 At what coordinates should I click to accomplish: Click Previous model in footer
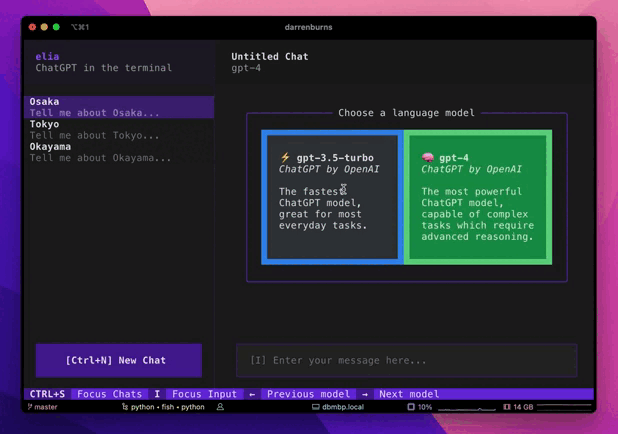click(308, 394)
